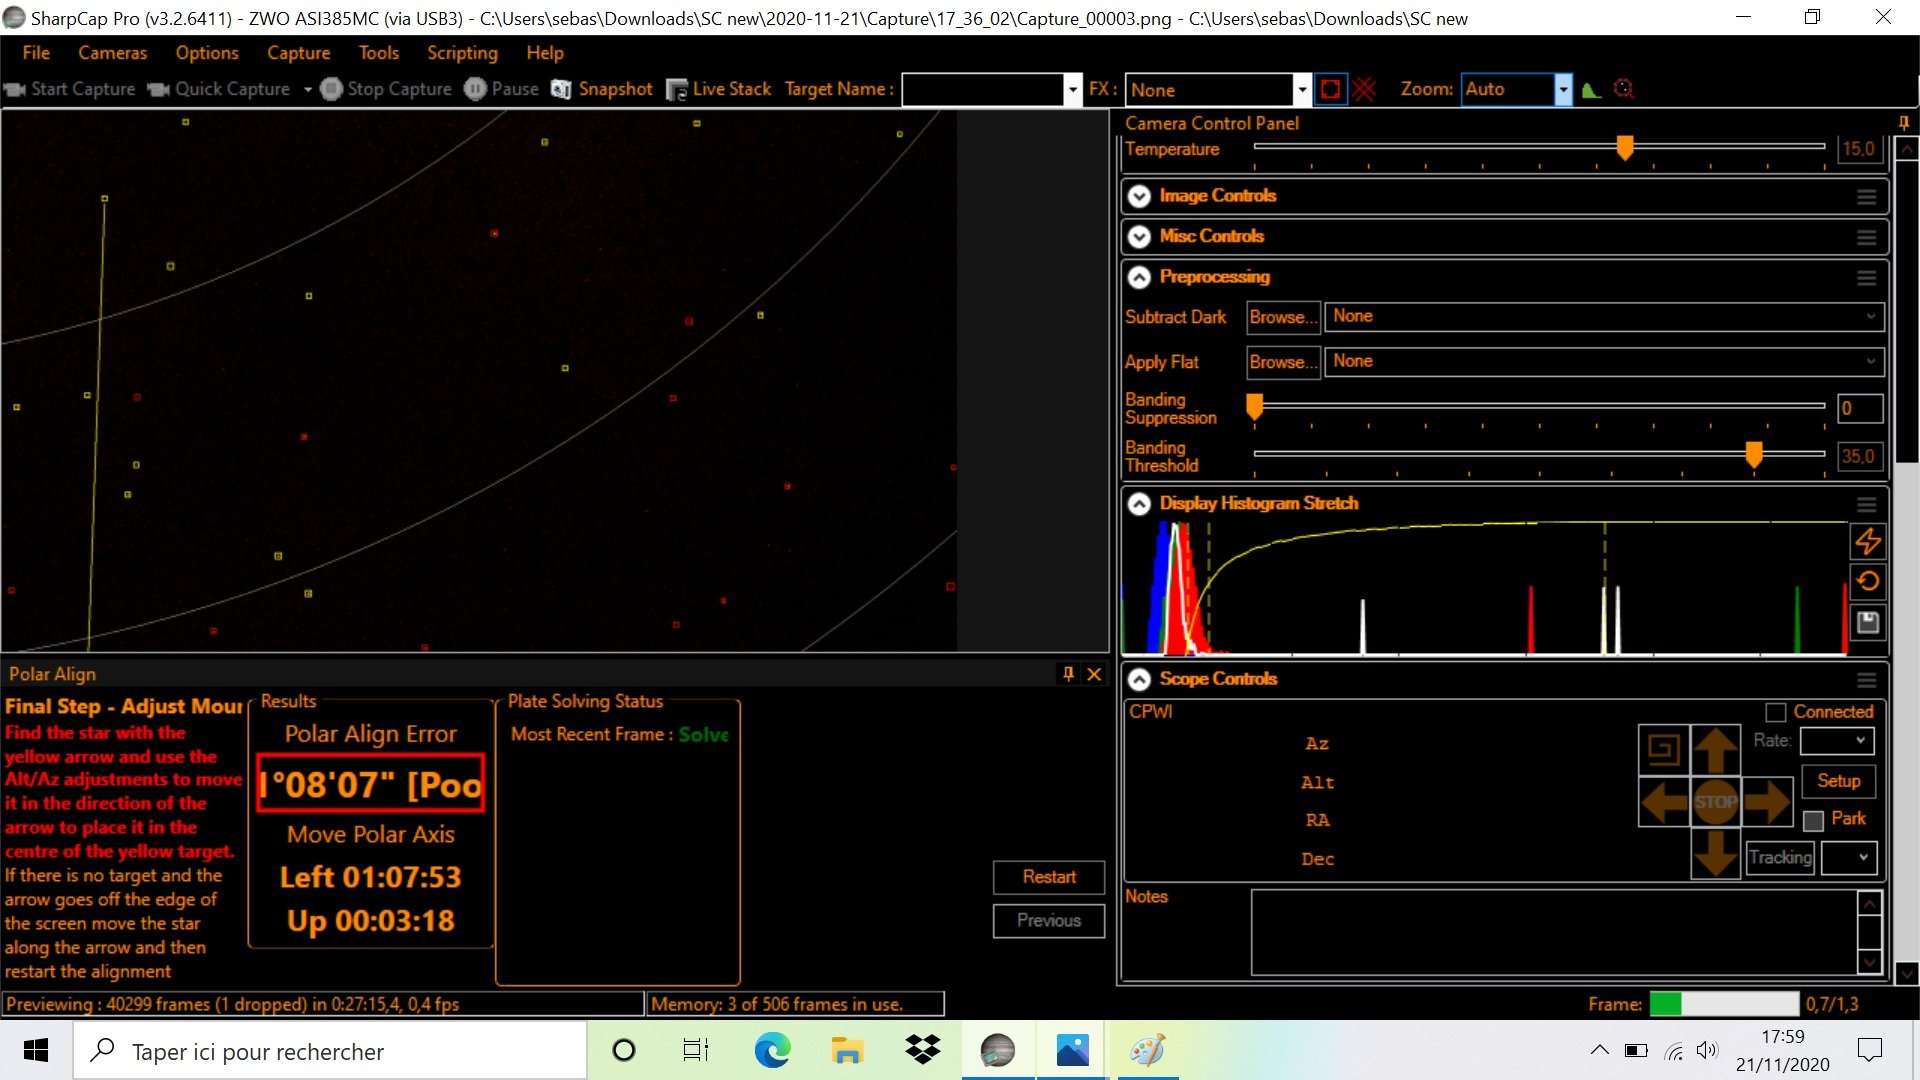Click Previous button
The height and width of the screenshot is (1080, 1920).
point(1049,921)
